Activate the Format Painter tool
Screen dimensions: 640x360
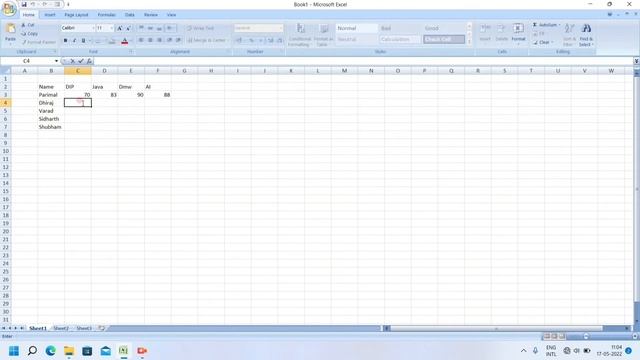pos(38,42)
